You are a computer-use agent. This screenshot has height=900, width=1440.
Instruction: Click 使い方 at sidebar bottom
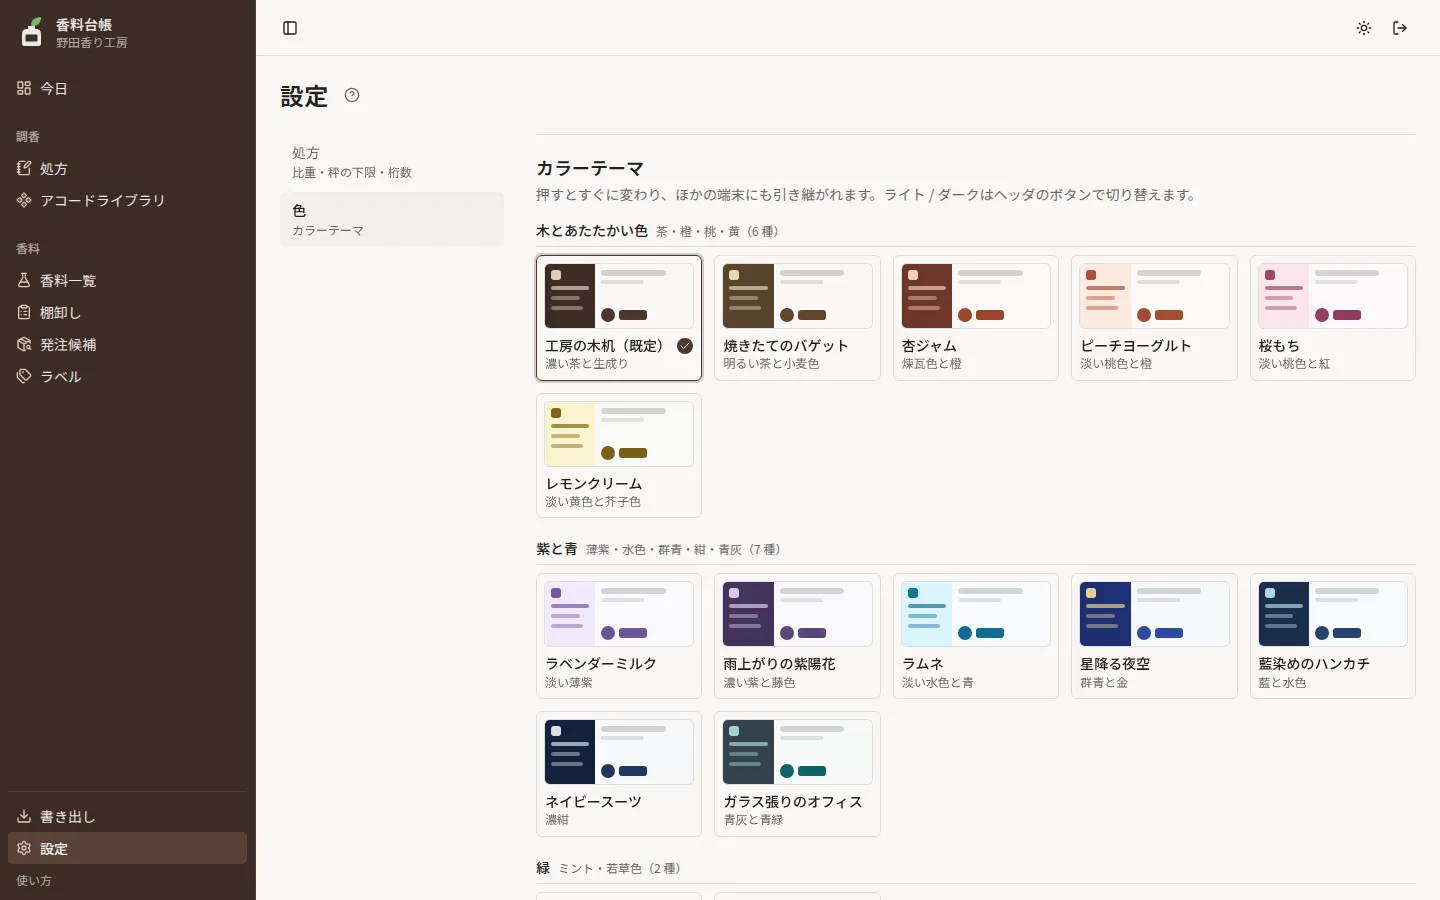click(x=34, y=881)
